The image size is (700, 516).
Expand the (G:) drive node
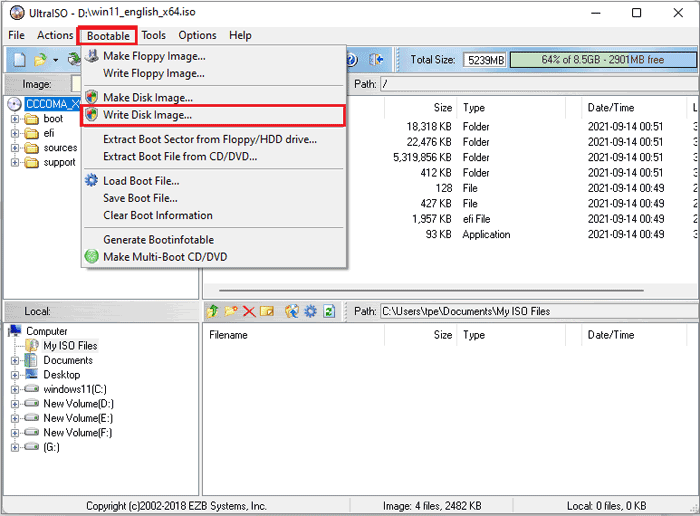coord(15,447)
